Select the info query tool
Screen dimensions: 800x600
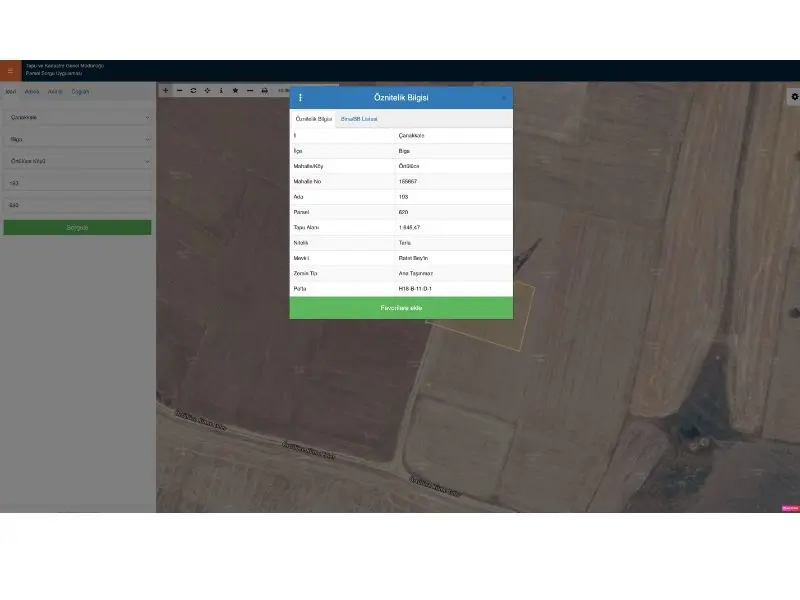point(221,90)
